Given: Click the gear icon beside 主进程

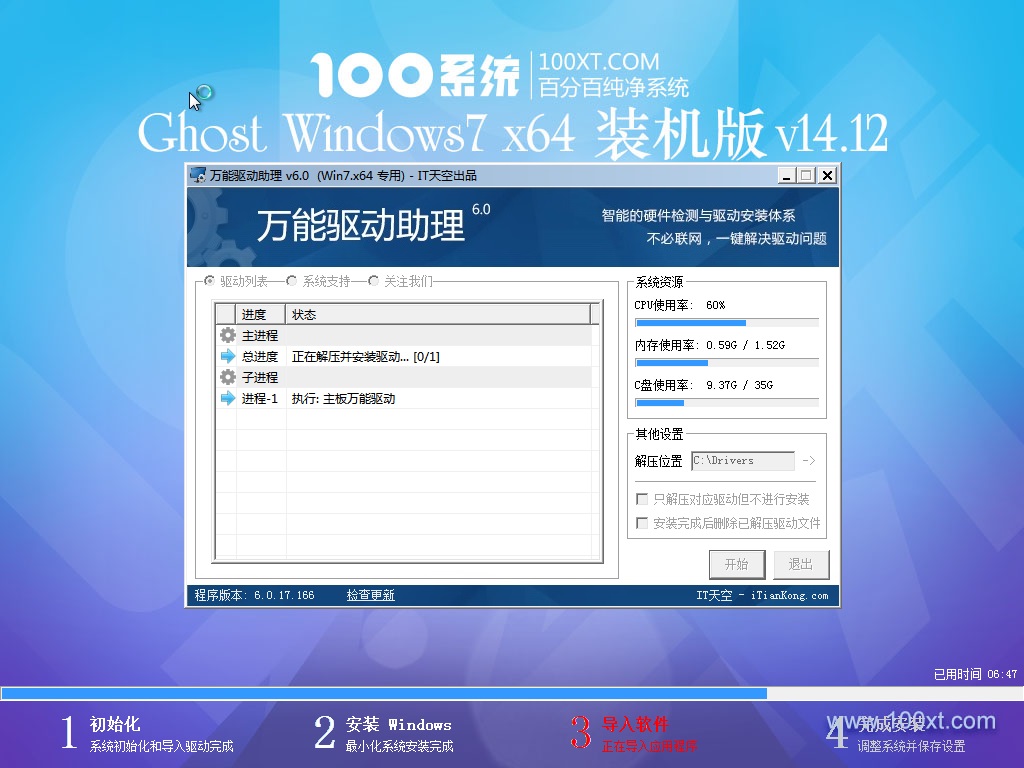Looking at the screenshot, I should point(227,336).
